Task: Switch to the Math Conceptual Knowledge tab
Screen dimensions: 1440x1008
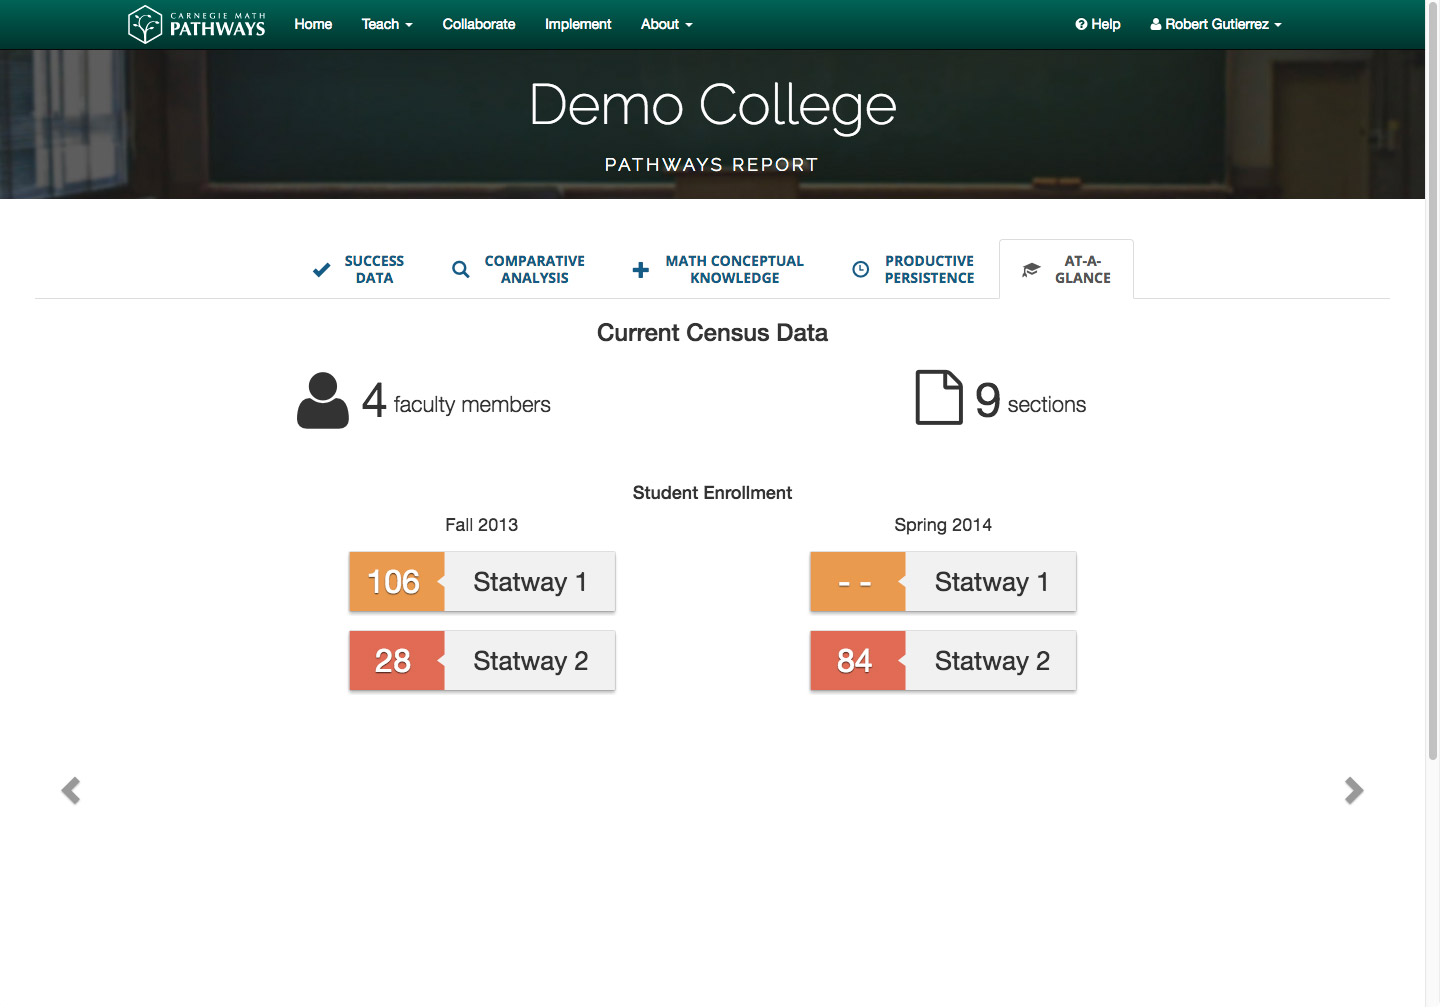Action: click(718, 269)
